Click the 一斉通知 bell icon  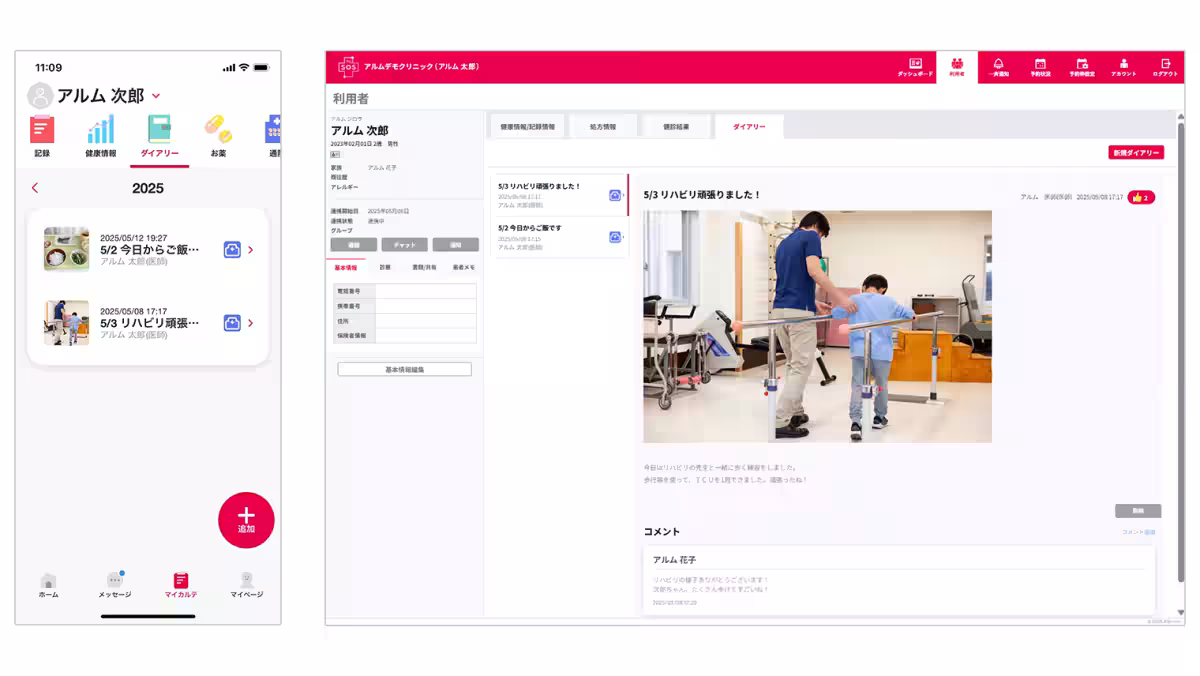coord(998,66)
